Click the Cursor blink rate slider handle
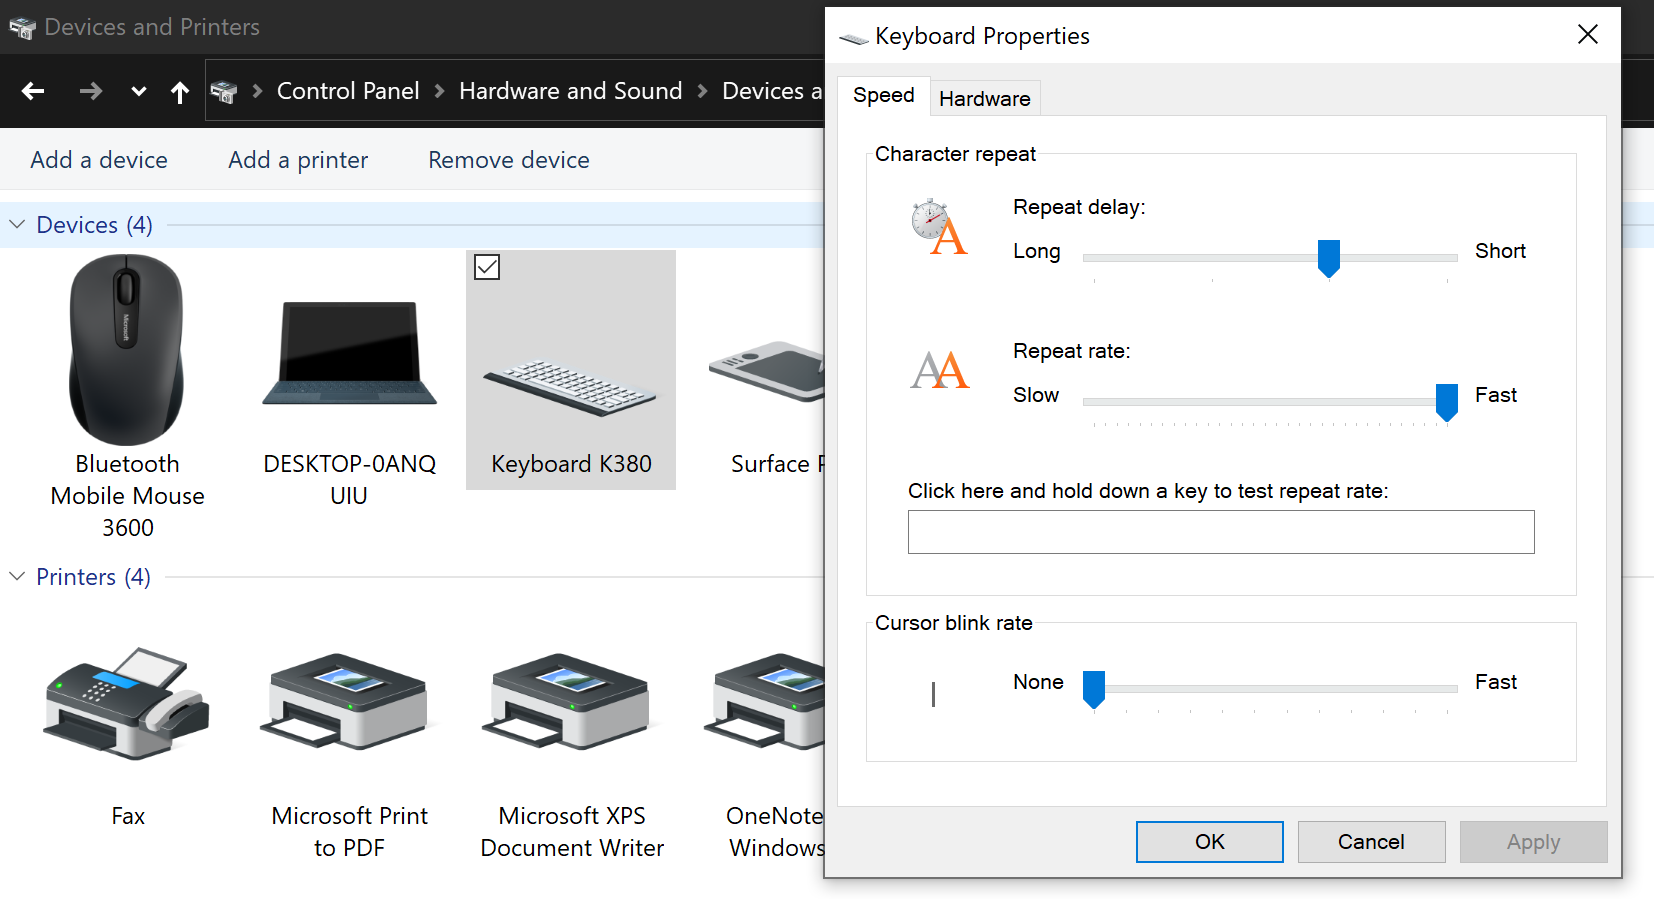The image size is (1654, 899). click(x=1094, y=689)
